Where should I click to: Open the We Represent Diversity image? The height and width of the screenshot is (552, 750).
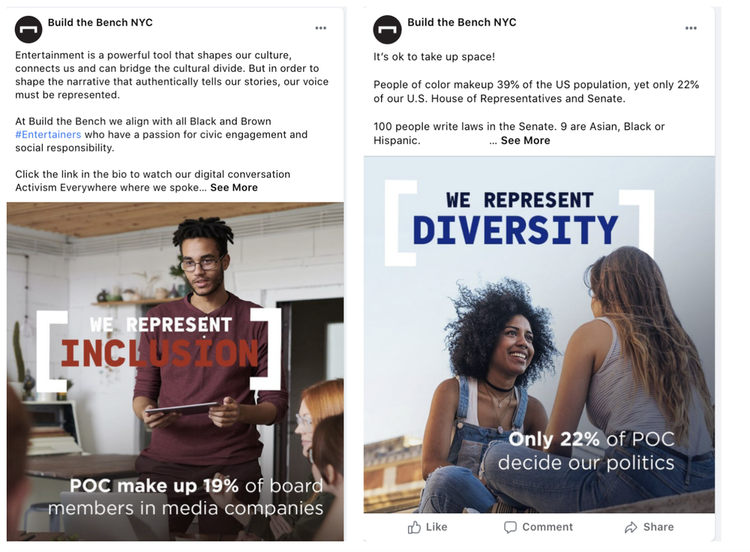pyautogui.click(x=539, y=334)
